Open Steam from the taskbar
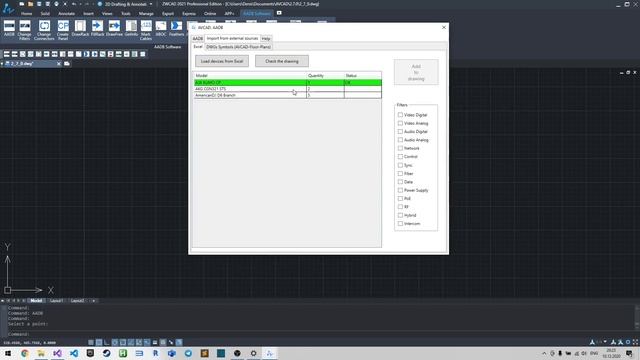640x360 pixels. click(107, 353)
